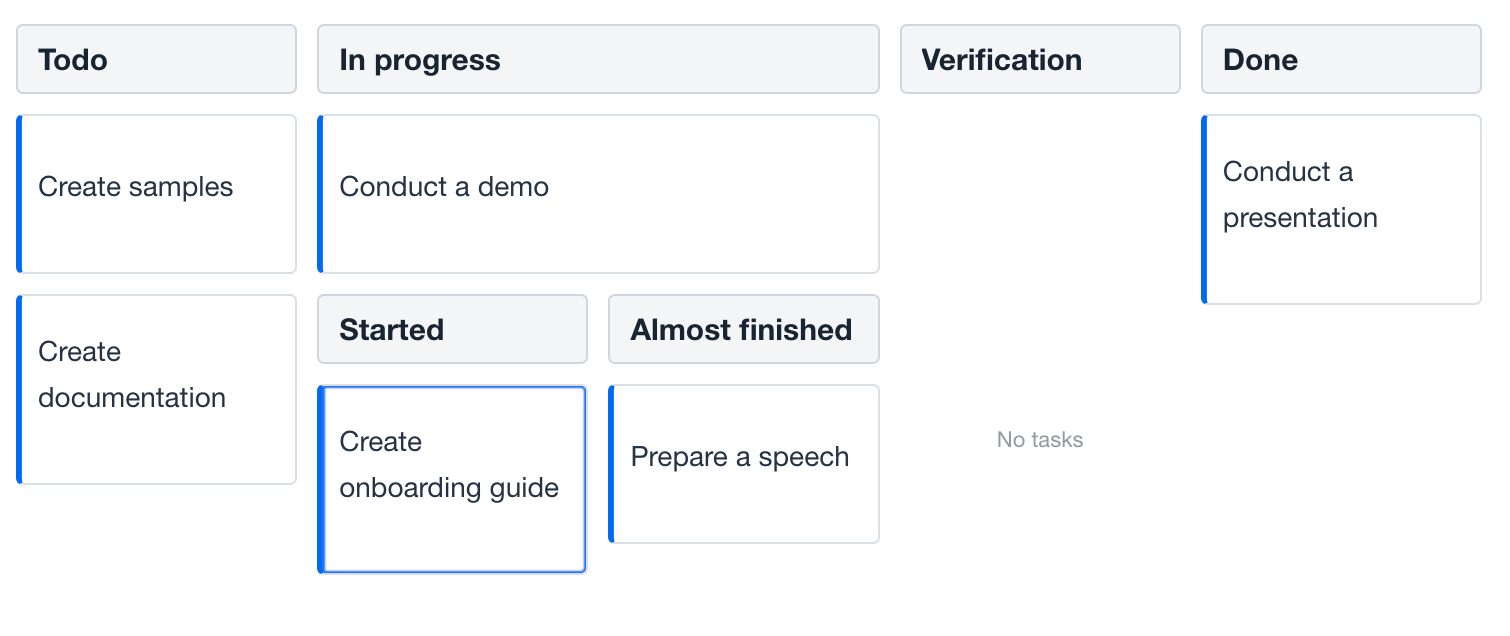This screenshot has height=636, width=1510.
Task: Open the Prepare a speech card
Action: 745,464
